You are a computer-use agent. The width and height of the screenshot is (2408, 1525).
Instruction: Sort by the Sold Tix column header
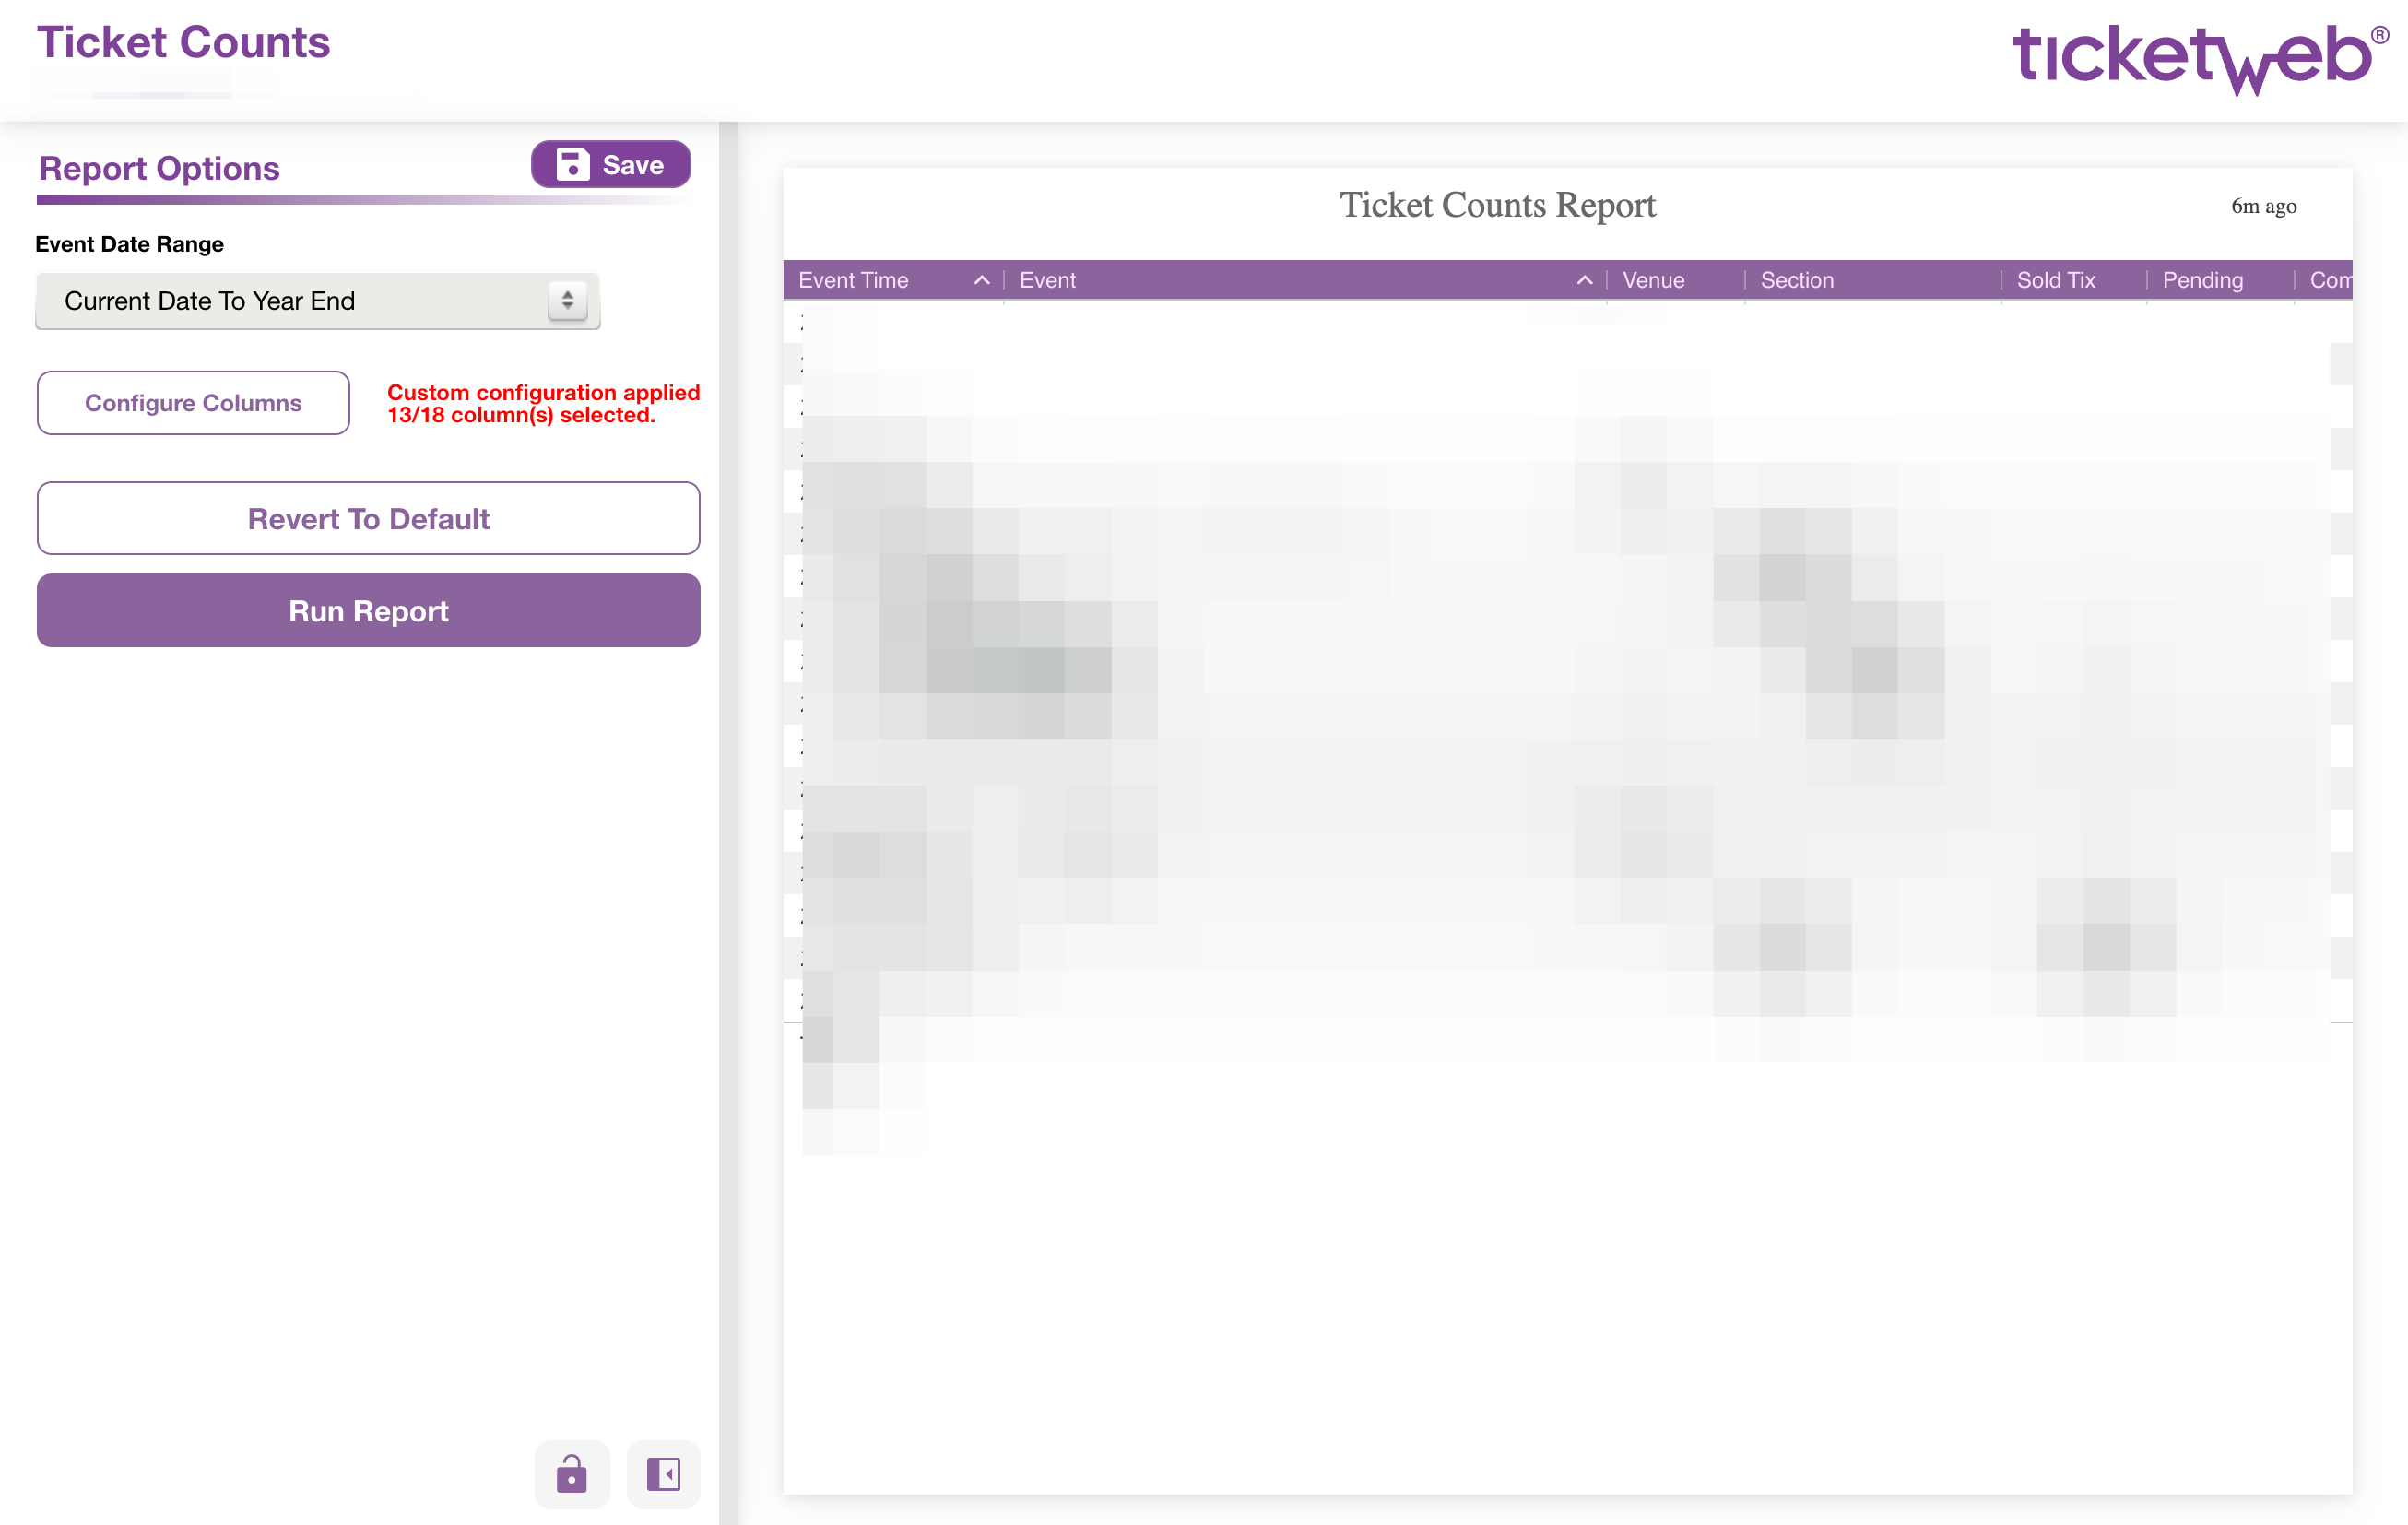(2055, 281)
